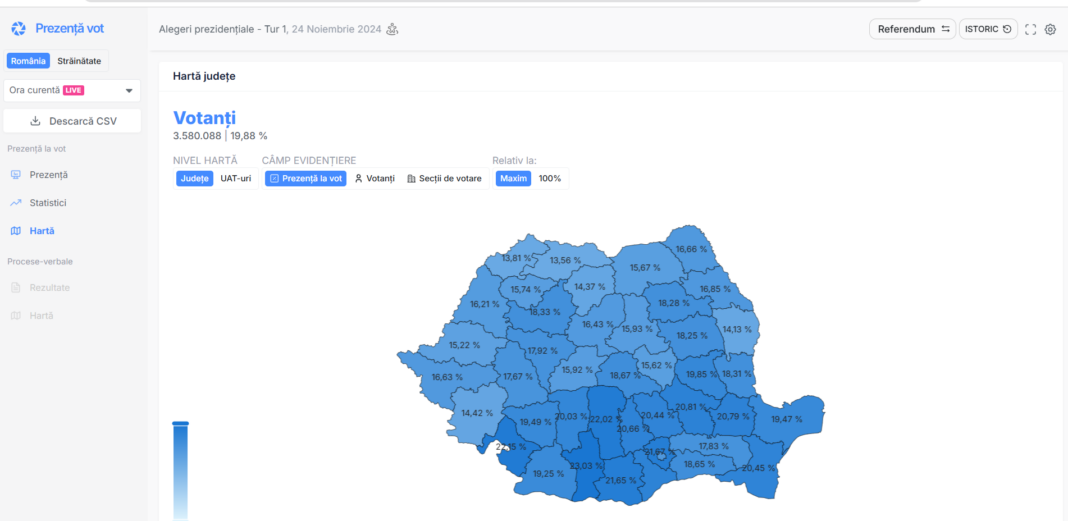Open the Referendum election switcher
Screen dimensions: 1068x521
click(x=913, y=29)
